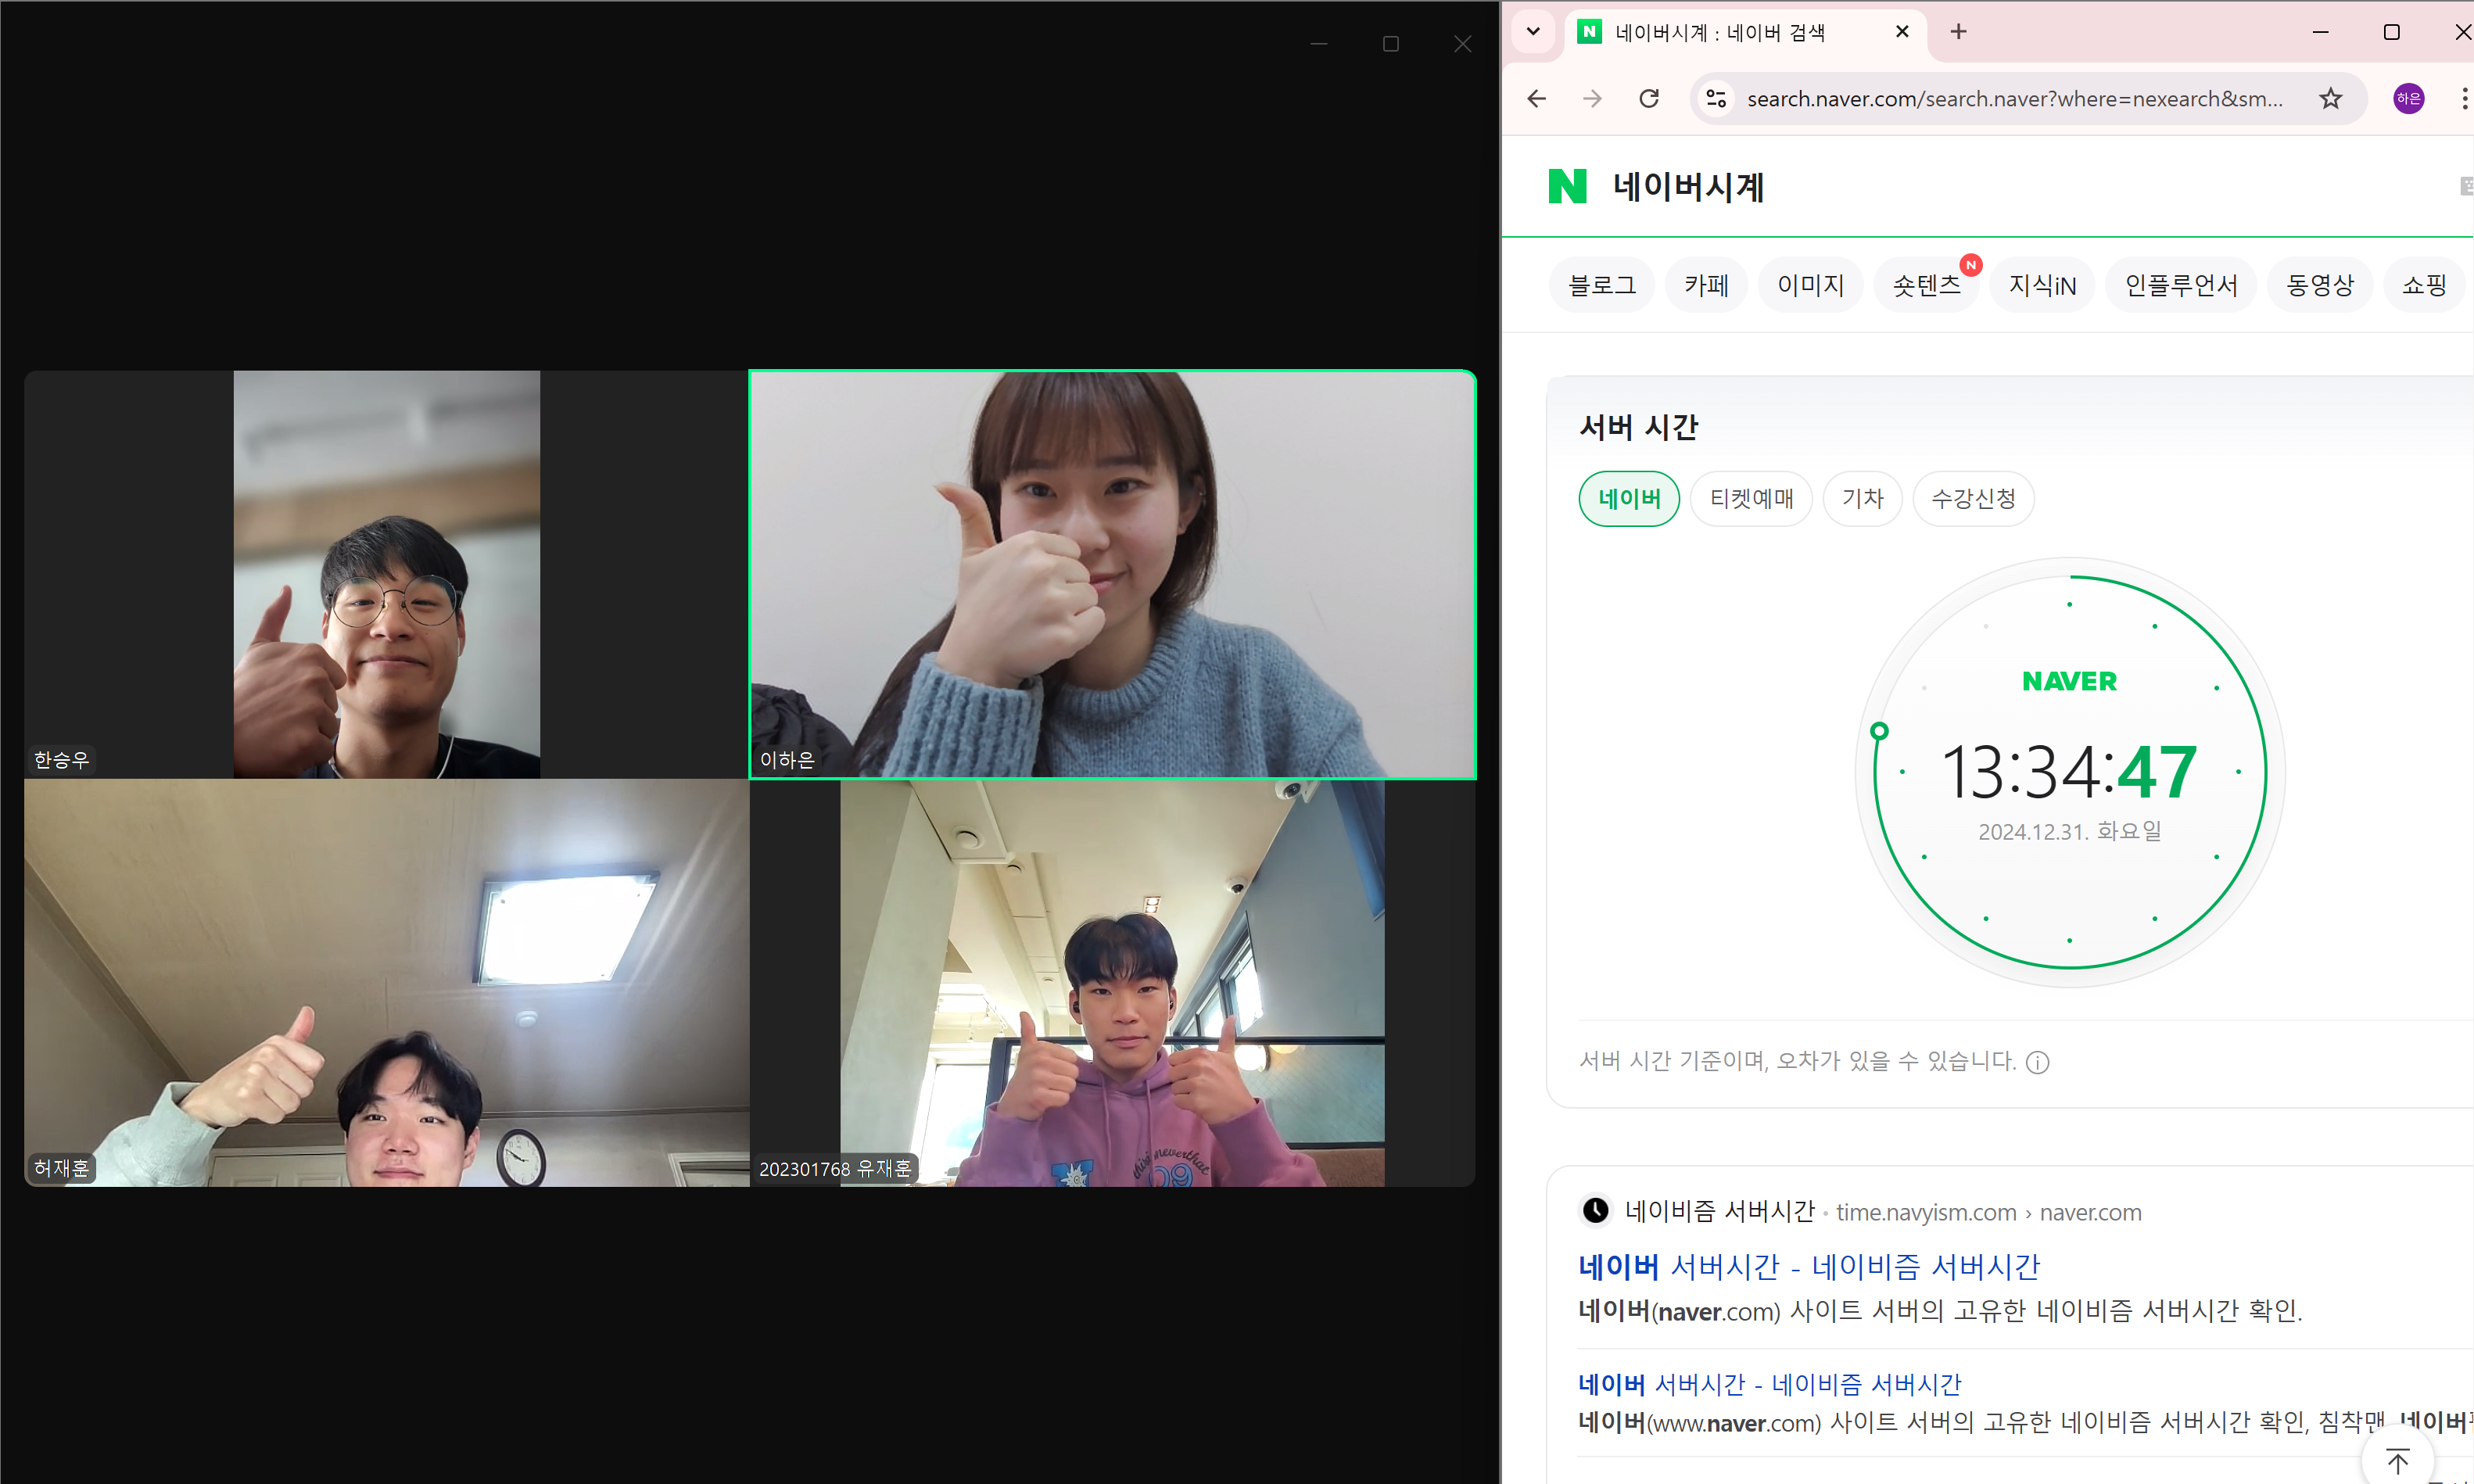
Task: Click the browser back arrow
Action: coord(1537,98)
